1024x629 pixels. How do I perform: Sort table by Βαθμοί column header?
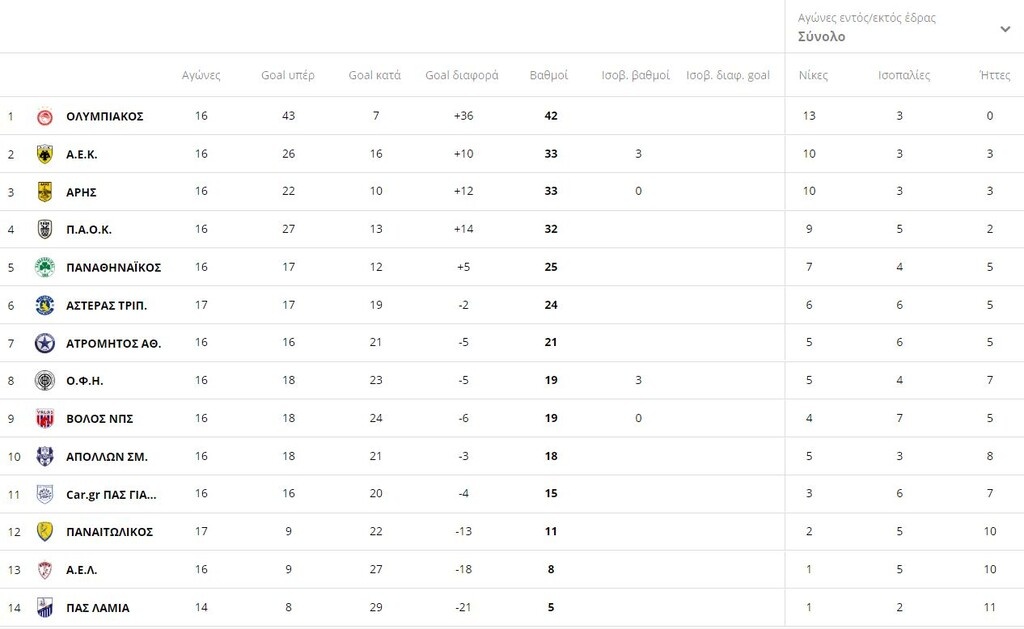(x=548, y=75)
